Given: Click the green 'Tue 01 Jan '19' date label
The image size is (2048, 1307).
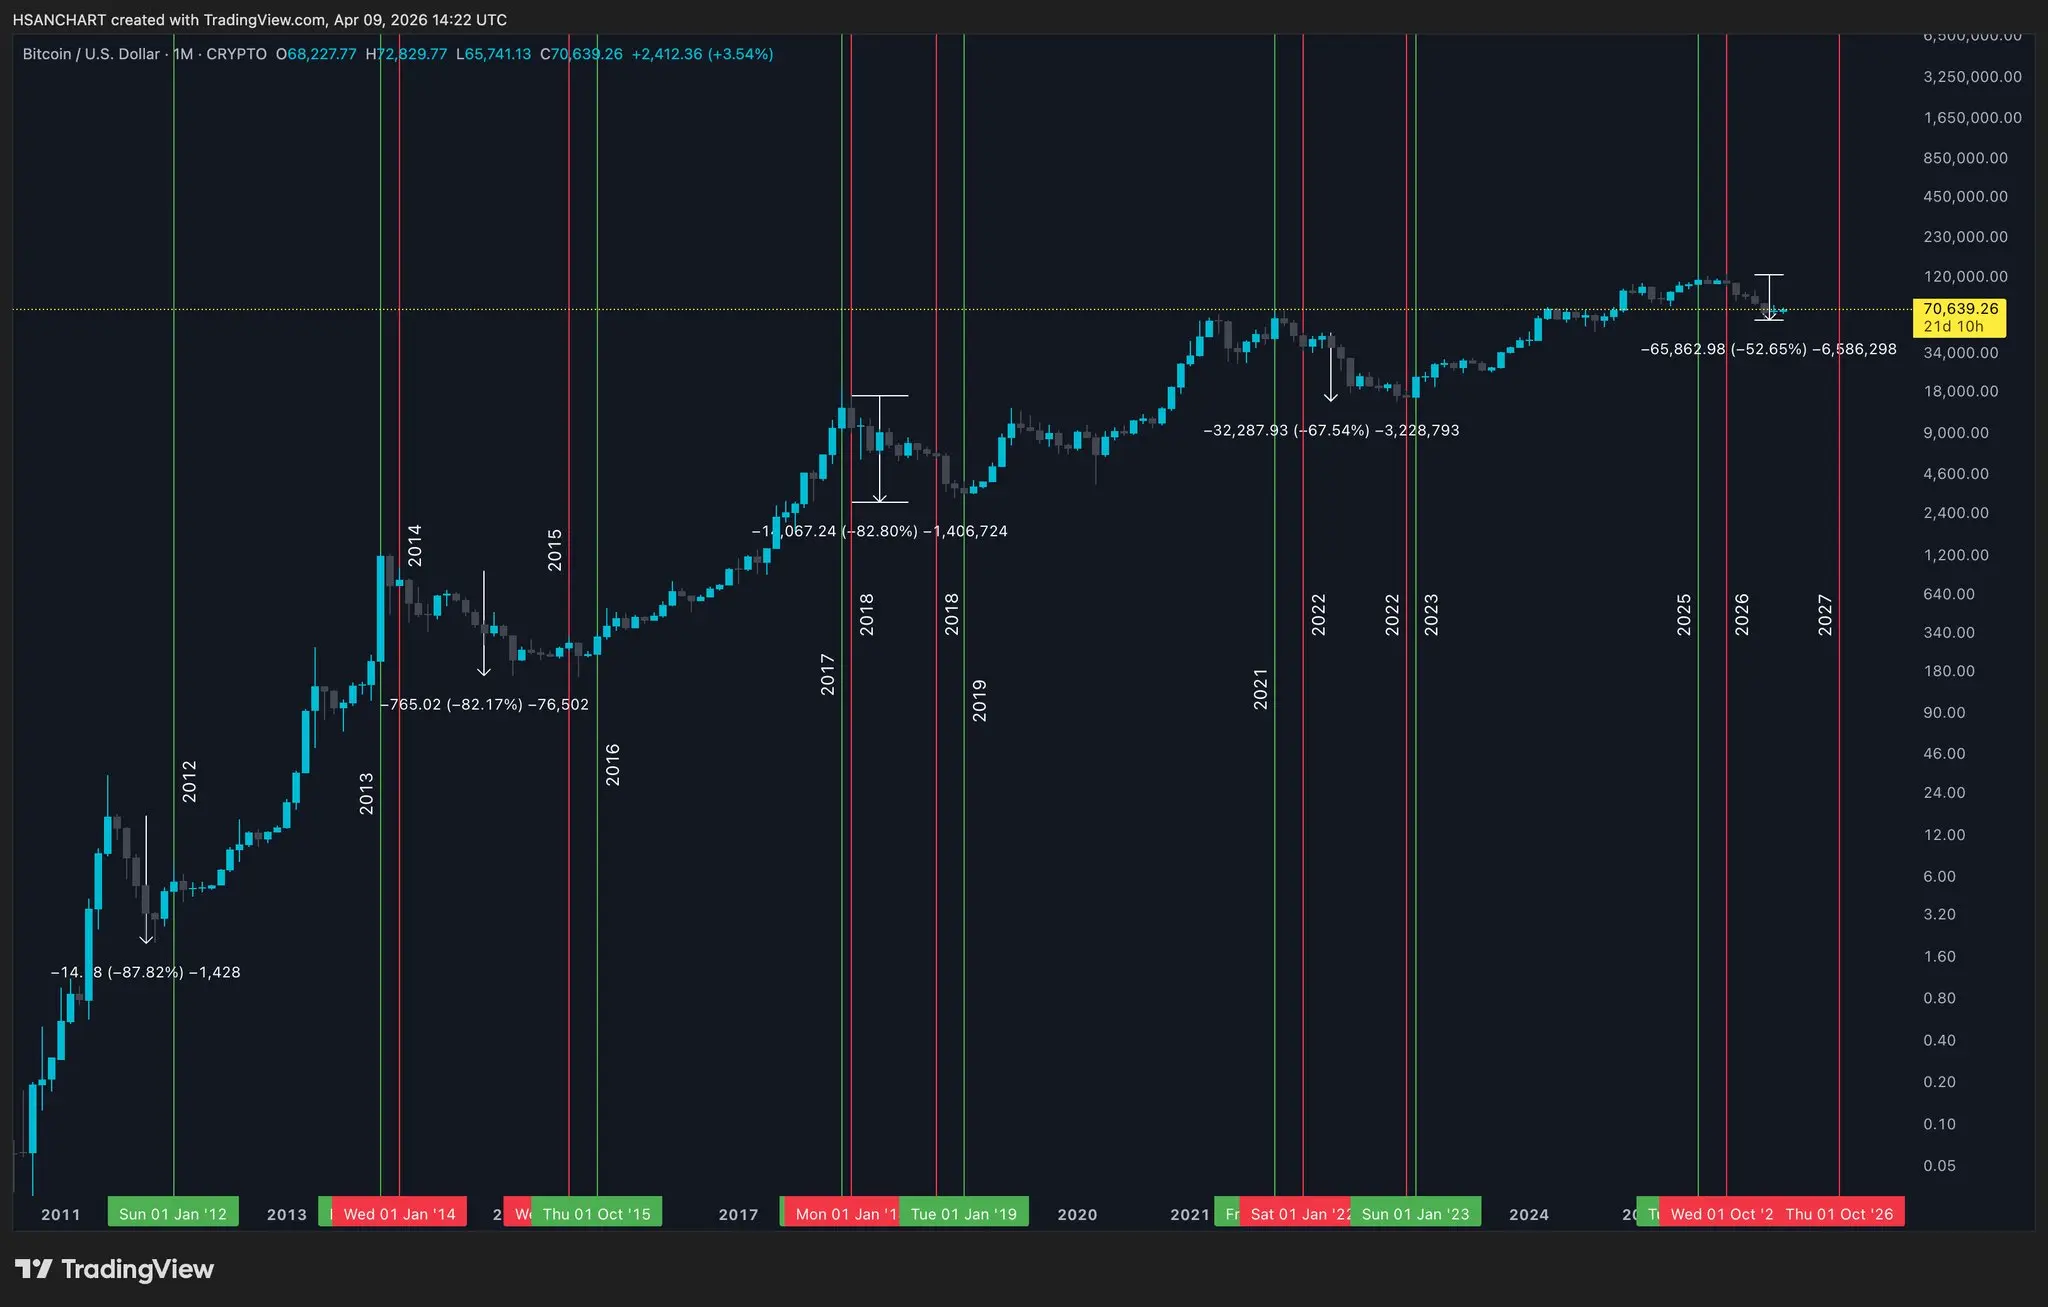Looking at the screenshot, I should point(964,1213).
